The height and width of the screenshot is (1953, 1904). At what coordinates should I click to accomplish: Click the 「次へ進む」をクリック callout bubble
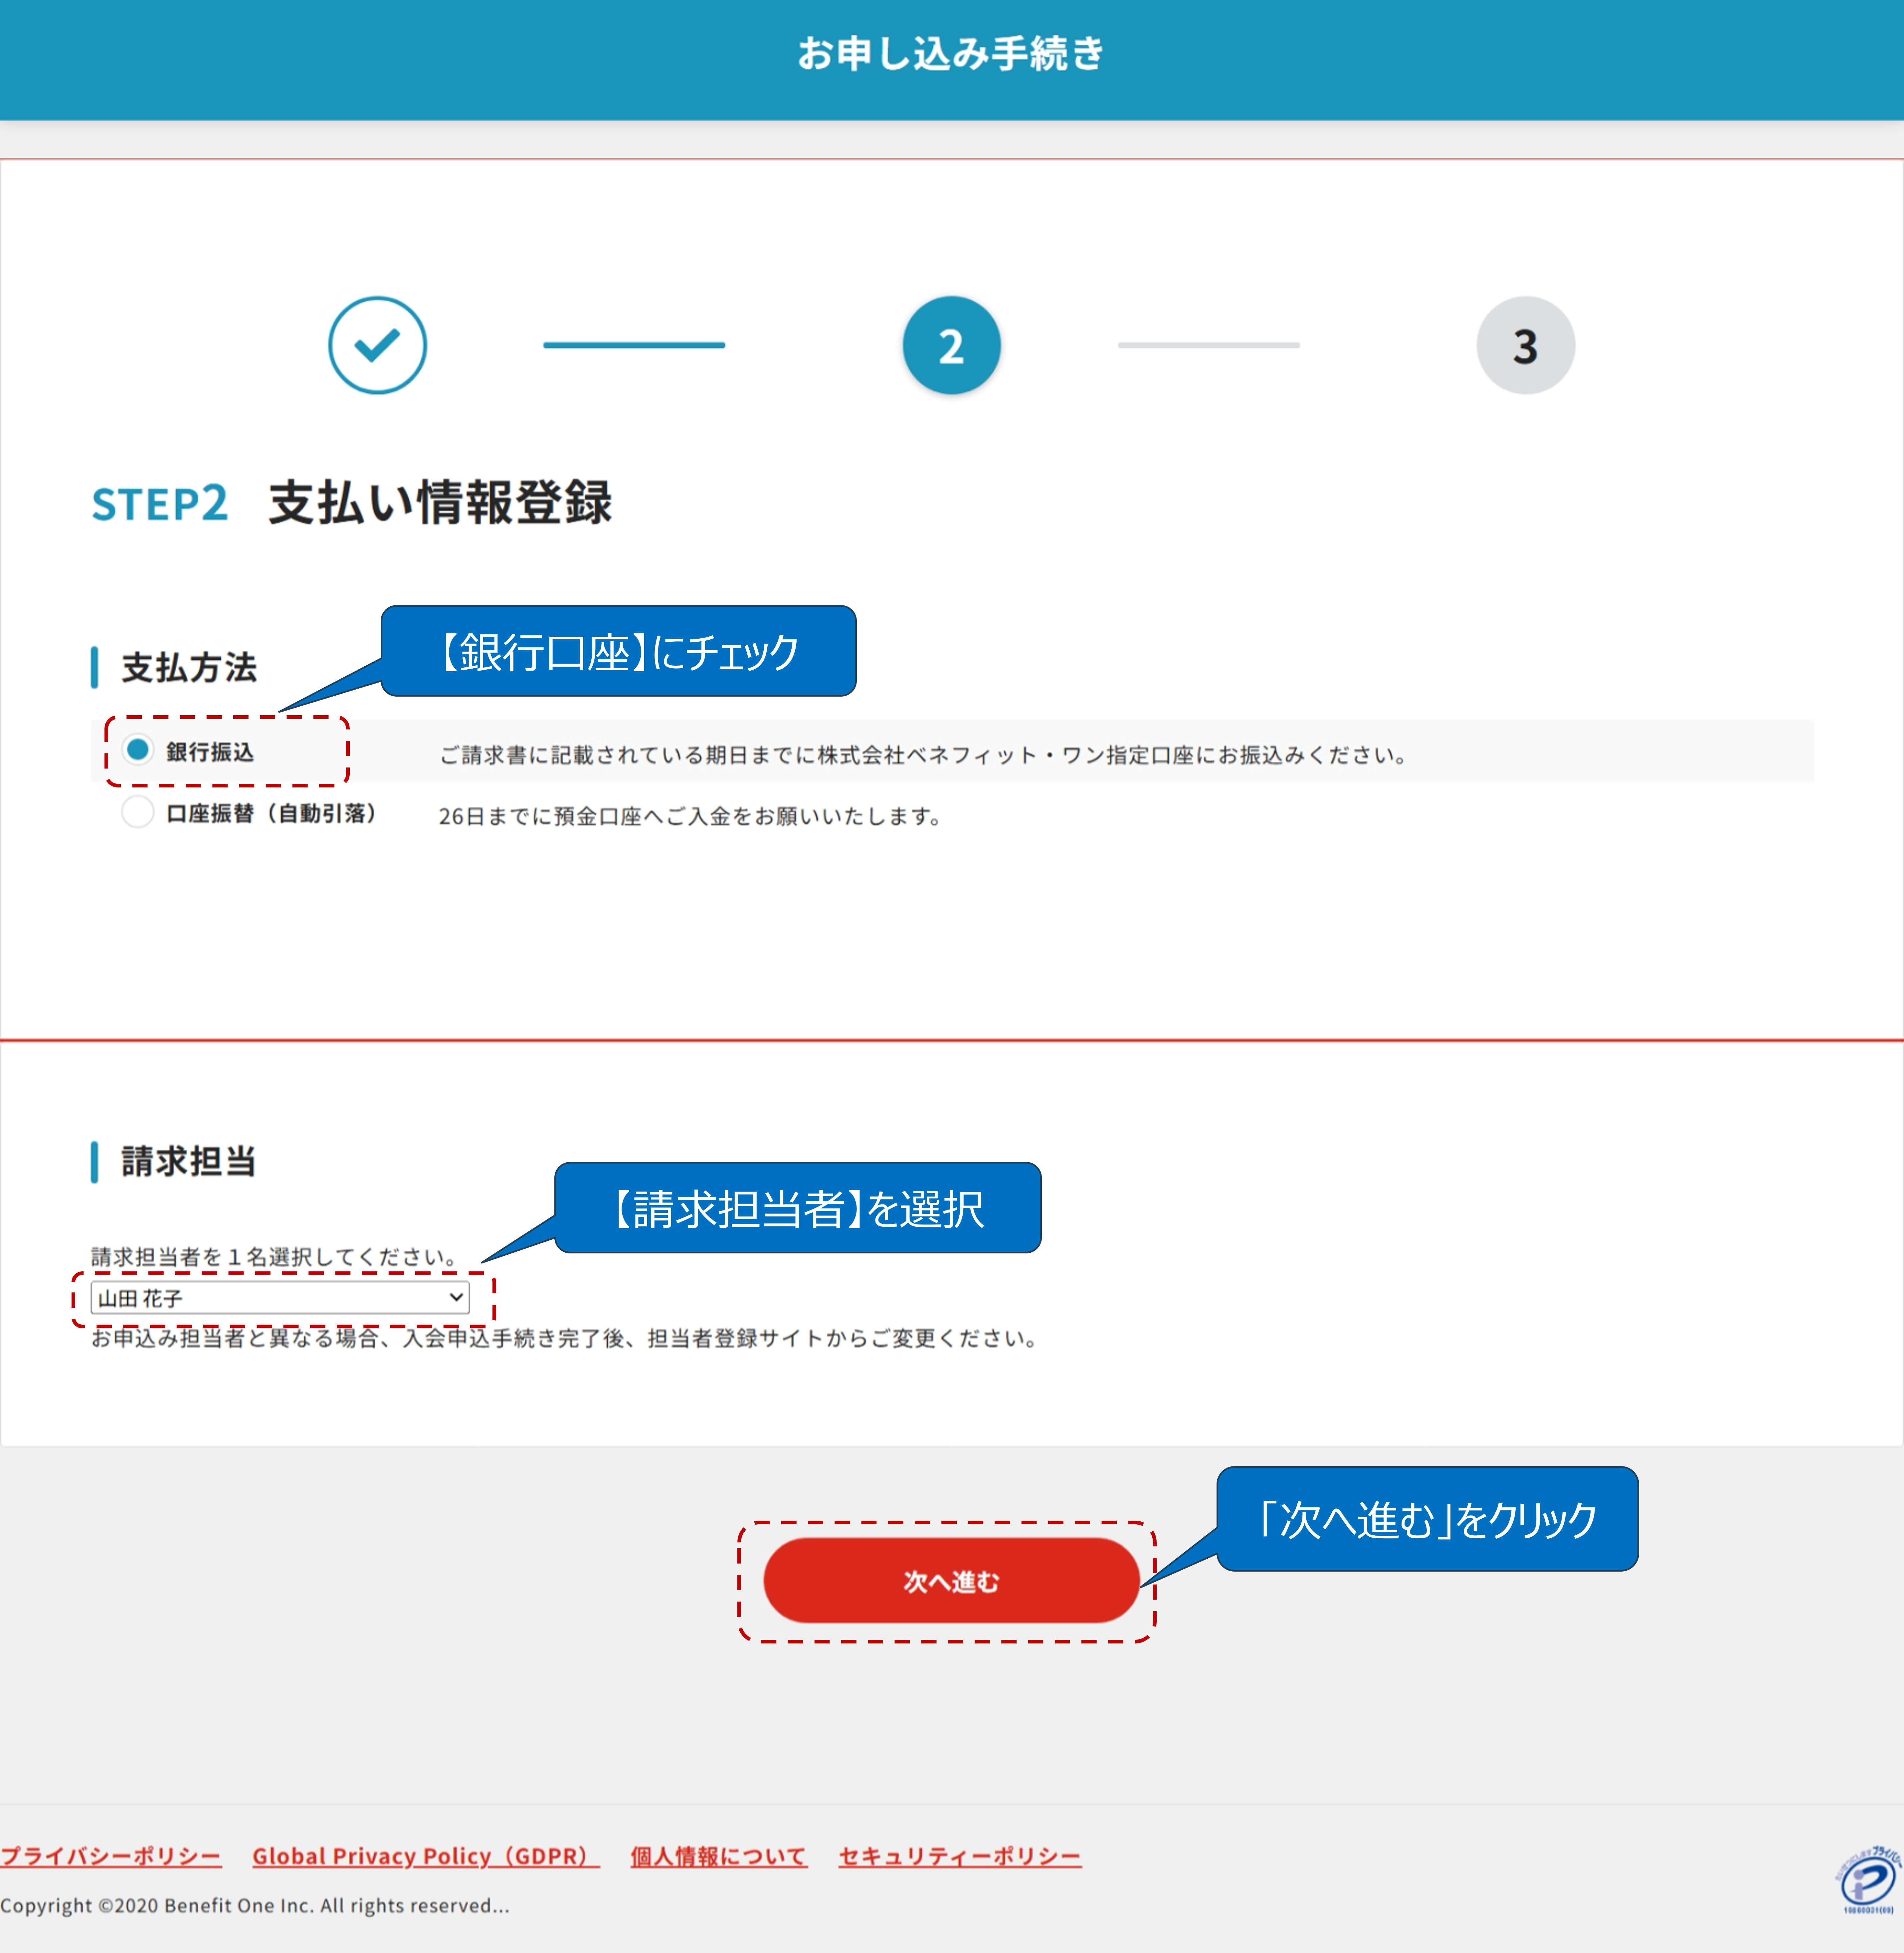tap(1427, 1518)
